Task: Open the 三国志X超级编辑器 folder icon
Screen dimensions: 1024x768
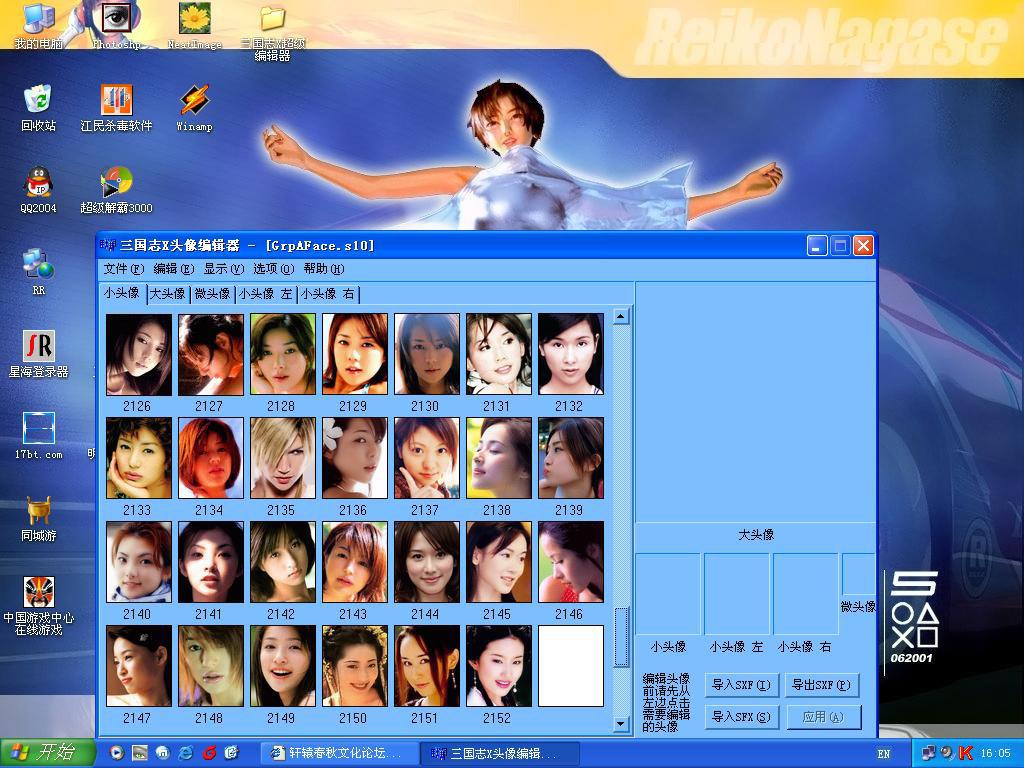Action: point(272,20)
